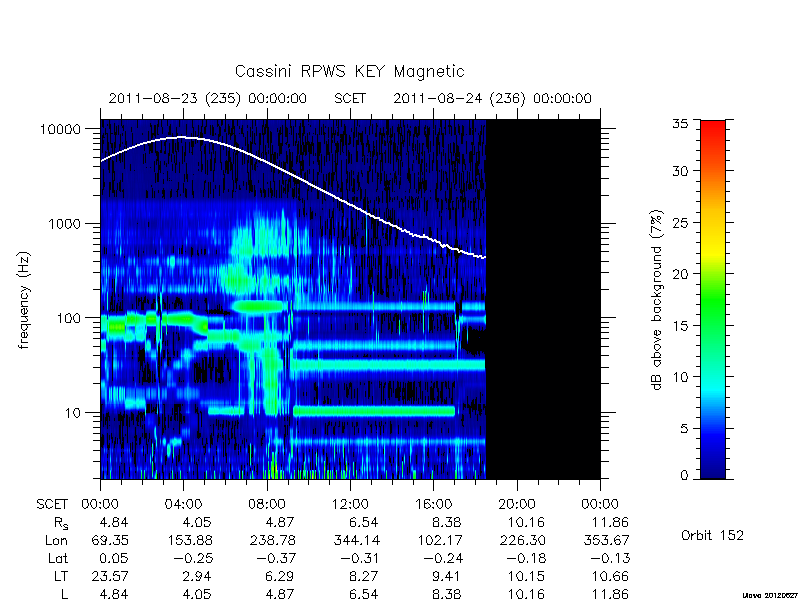Screen dimensions: 800x600
Task: Click the 'frequency (Hz)' vertical axis title
Action: coord(23,300)
